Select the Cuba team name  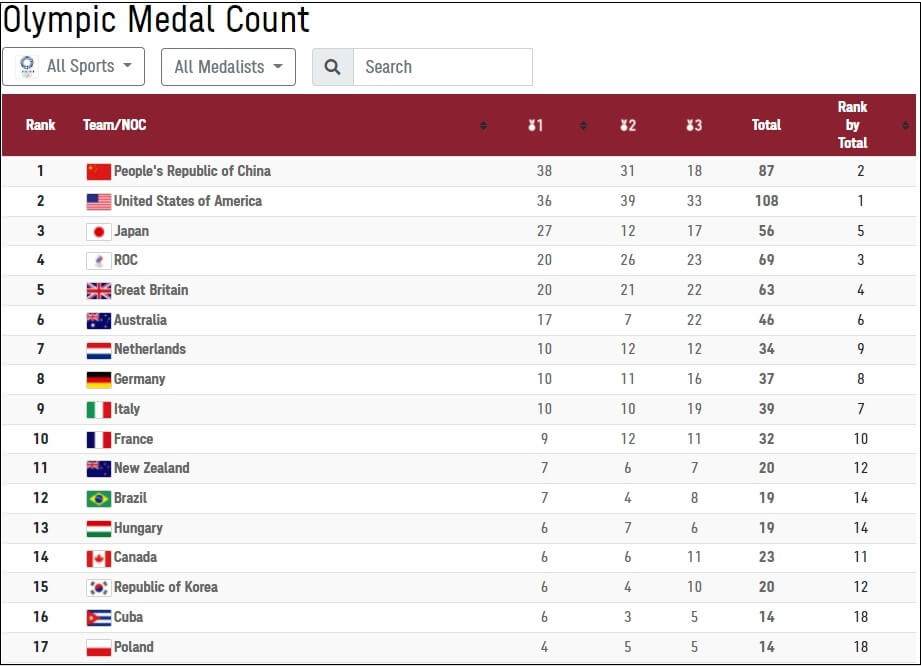pos(128,617)
